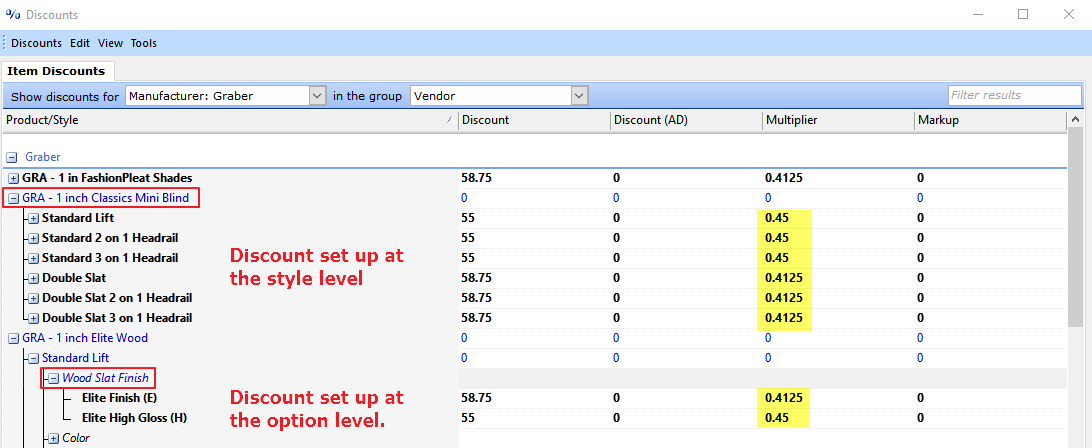Click Discount 55 for Standard 2 on 1 Headrail

point(468,238)
